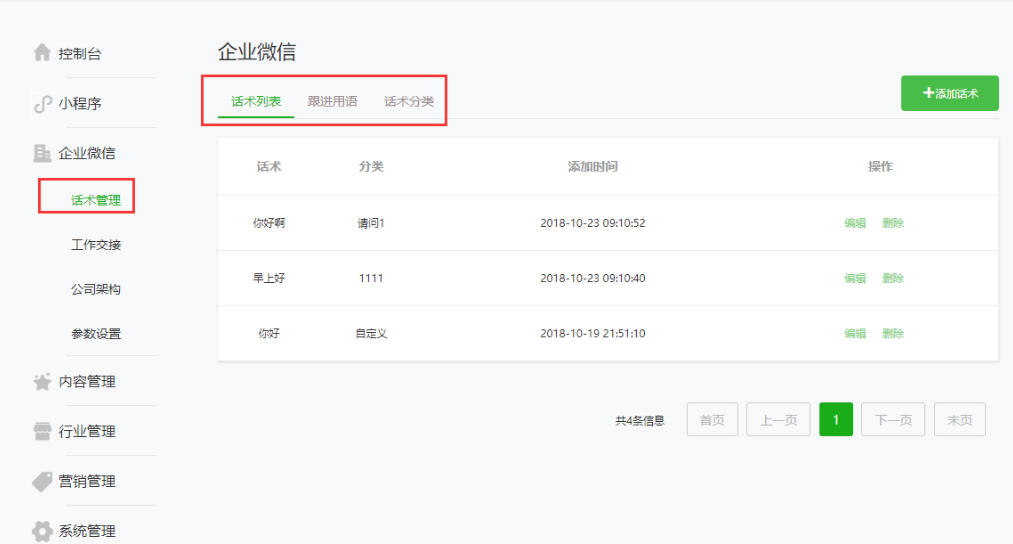Delete the 早上好 row
Screen dimensions: 1013x544
click(893, 278)
